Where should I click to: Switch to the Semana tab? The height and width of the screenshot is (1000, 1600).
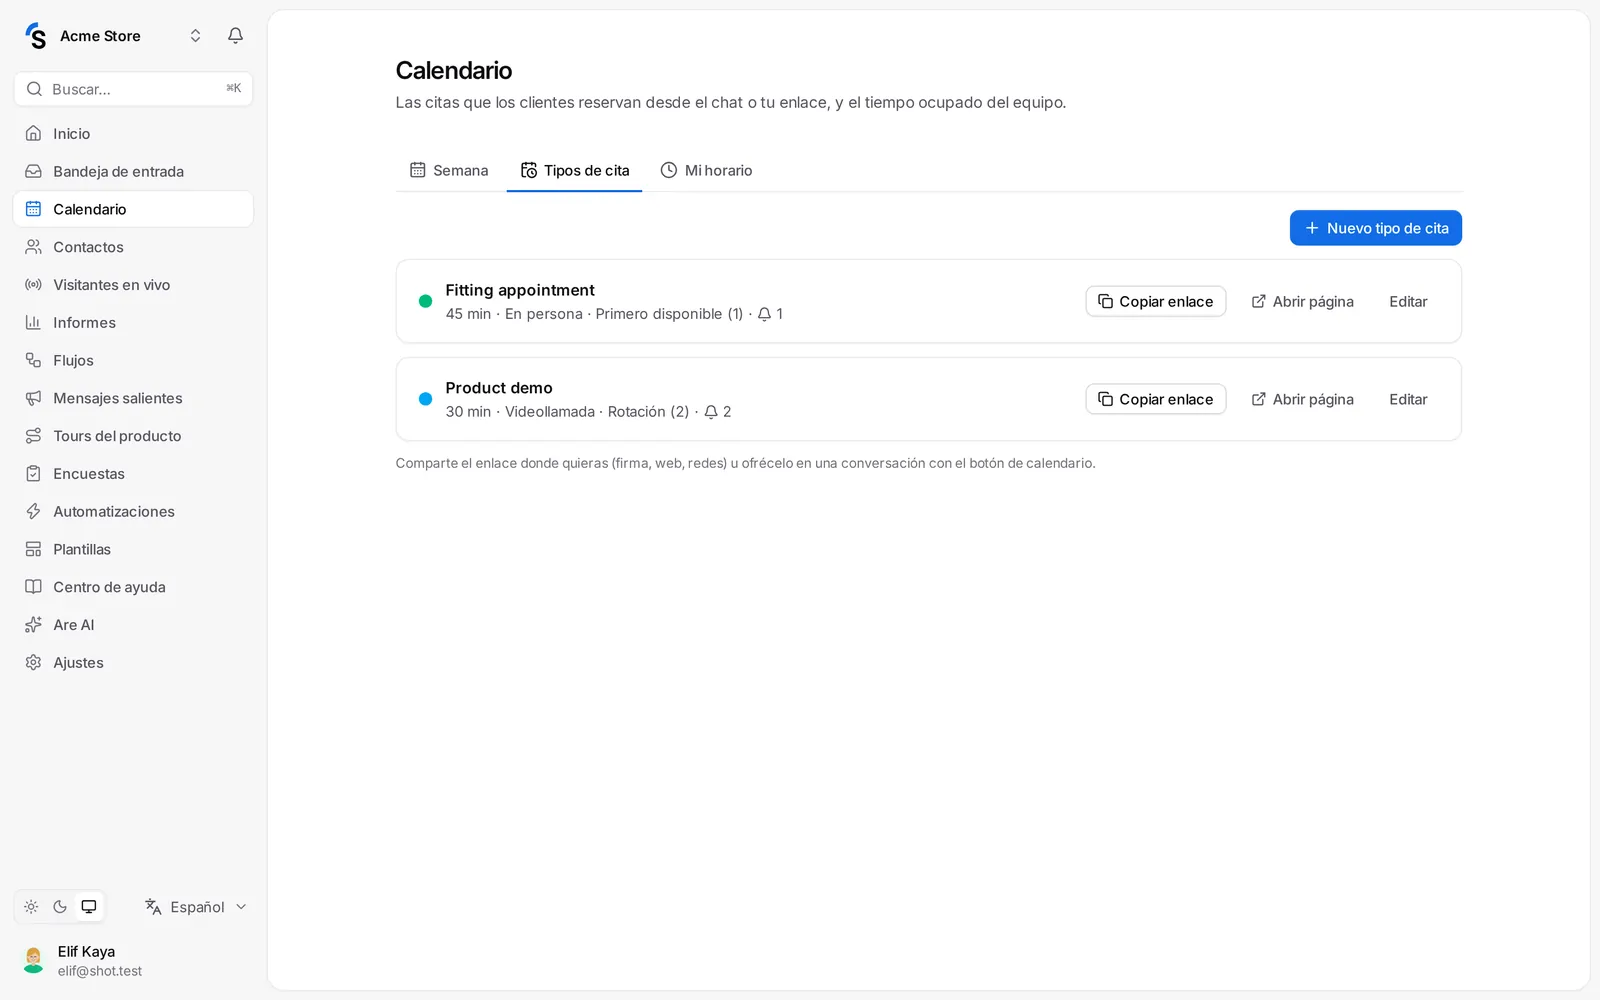(x=449, y=170)
